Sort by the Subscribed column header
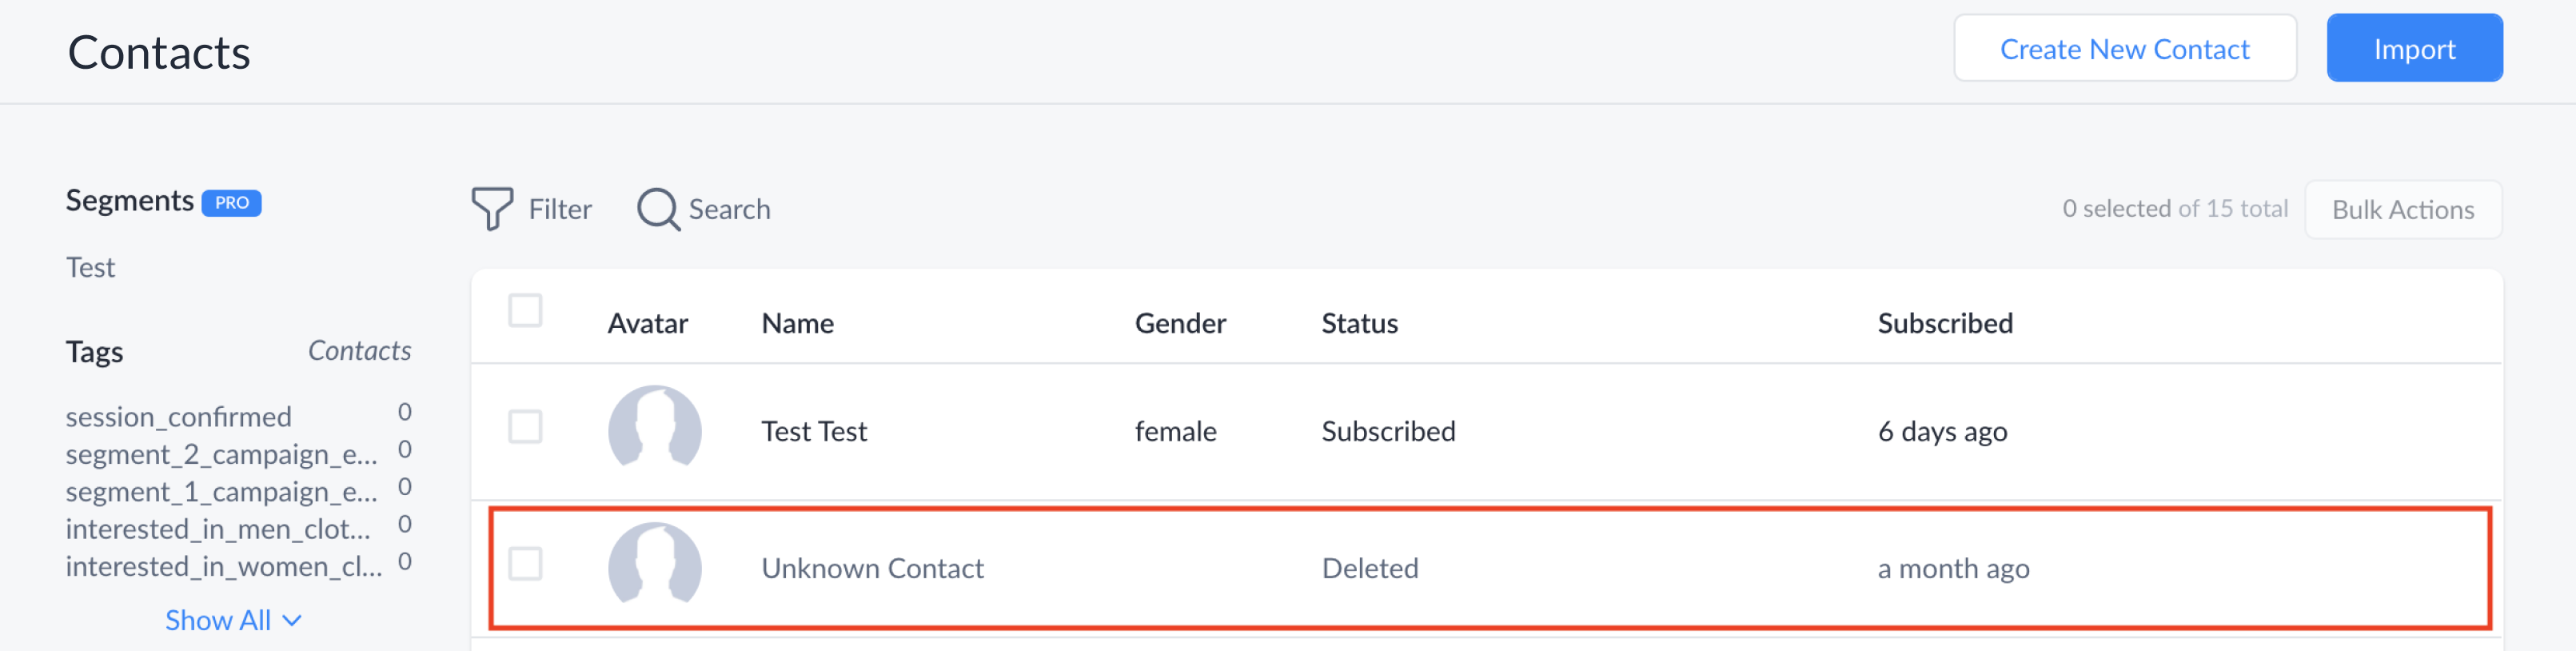Screen dimensions: 2576x651 click(1944, 323)
